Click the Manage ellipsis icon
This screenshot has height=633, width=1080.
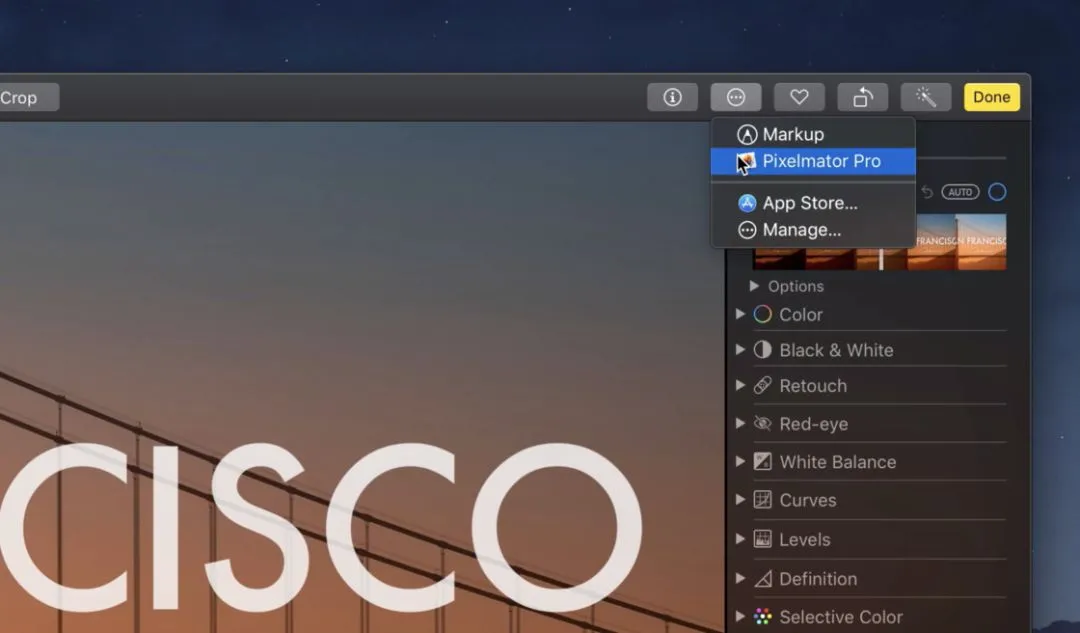point(747,230)
